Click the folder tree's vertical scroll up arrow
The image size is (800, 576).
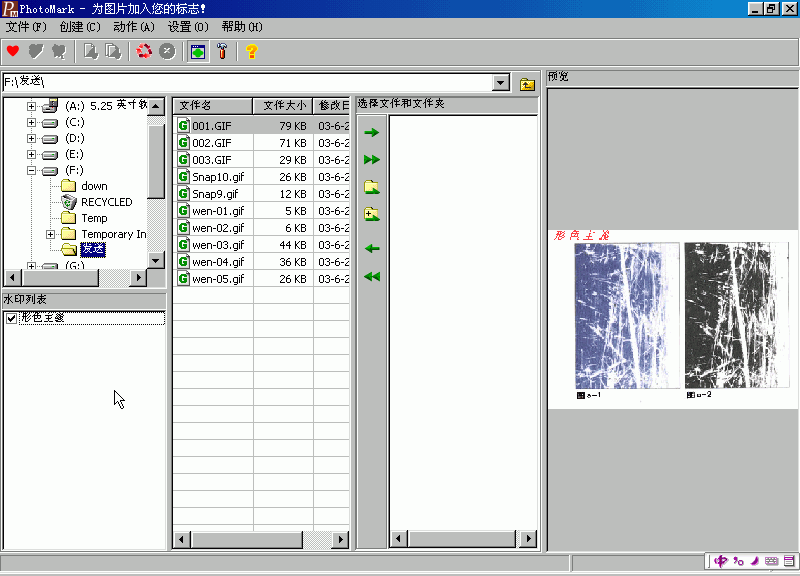156,107
